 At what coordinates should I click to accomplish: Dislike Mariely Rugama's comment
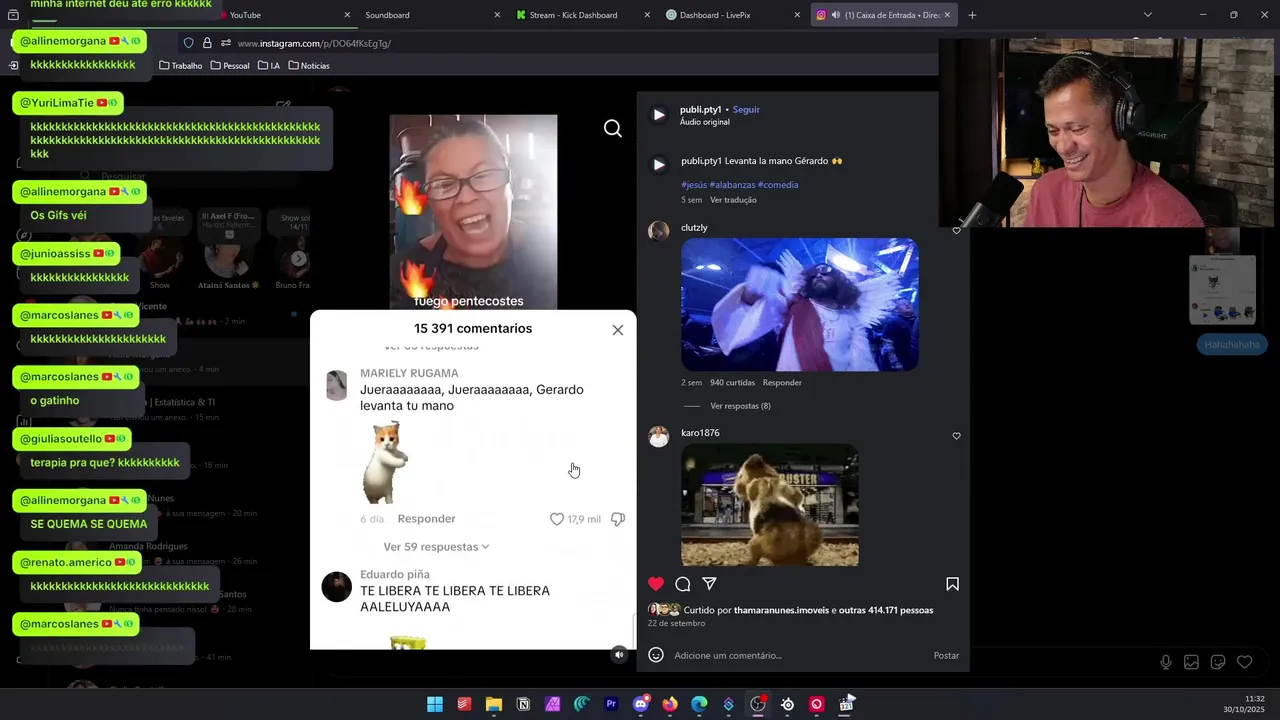[x=618, y=519]
